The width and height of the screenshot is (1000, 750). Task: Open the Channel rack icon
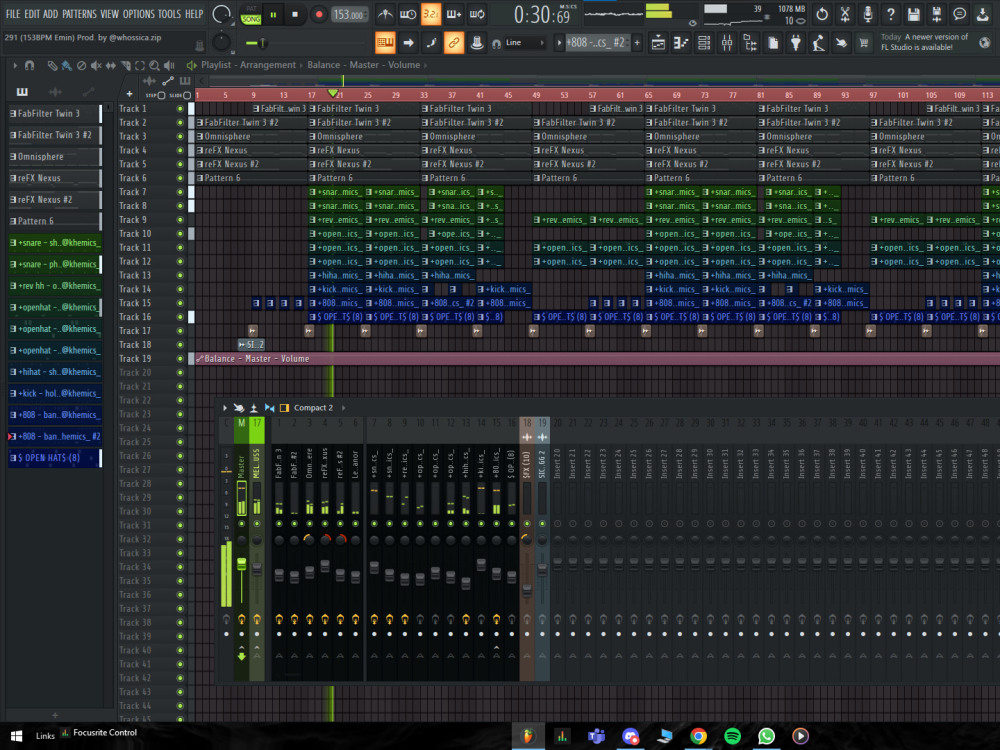(x=704, y=43)
